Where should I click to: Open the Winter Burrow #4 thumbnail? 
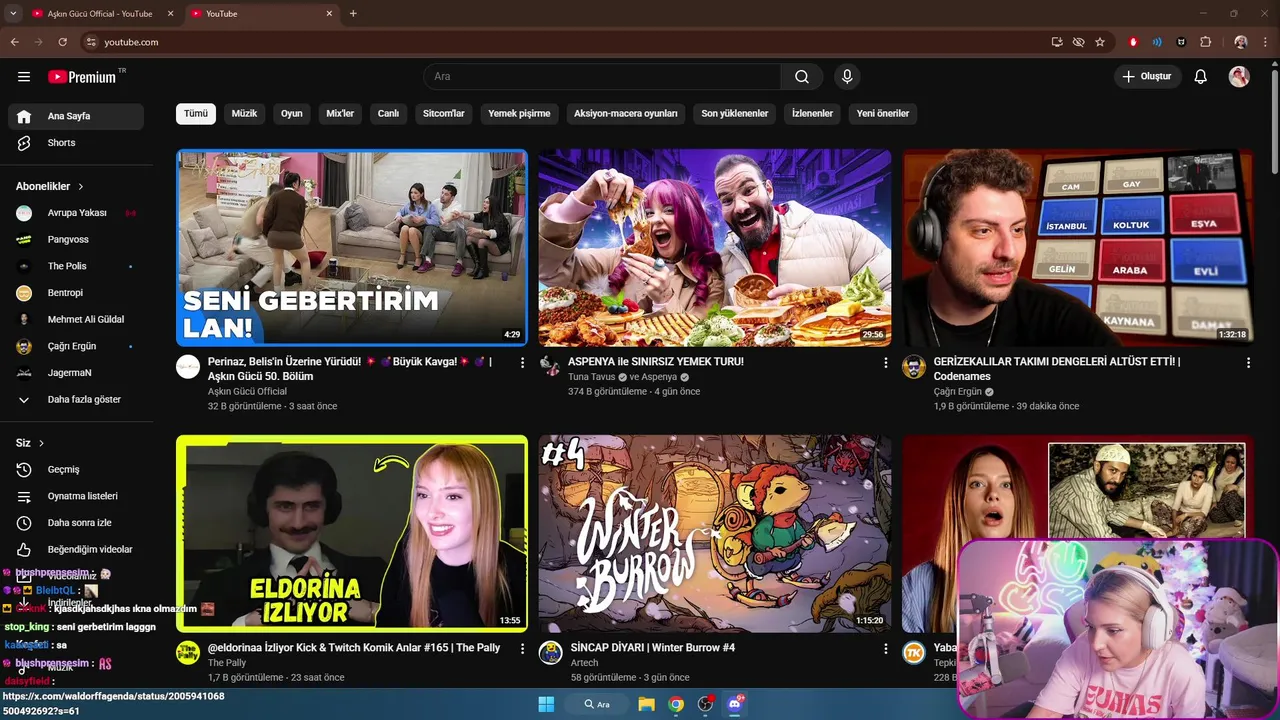pyautogui.click(x=715, y=533)
